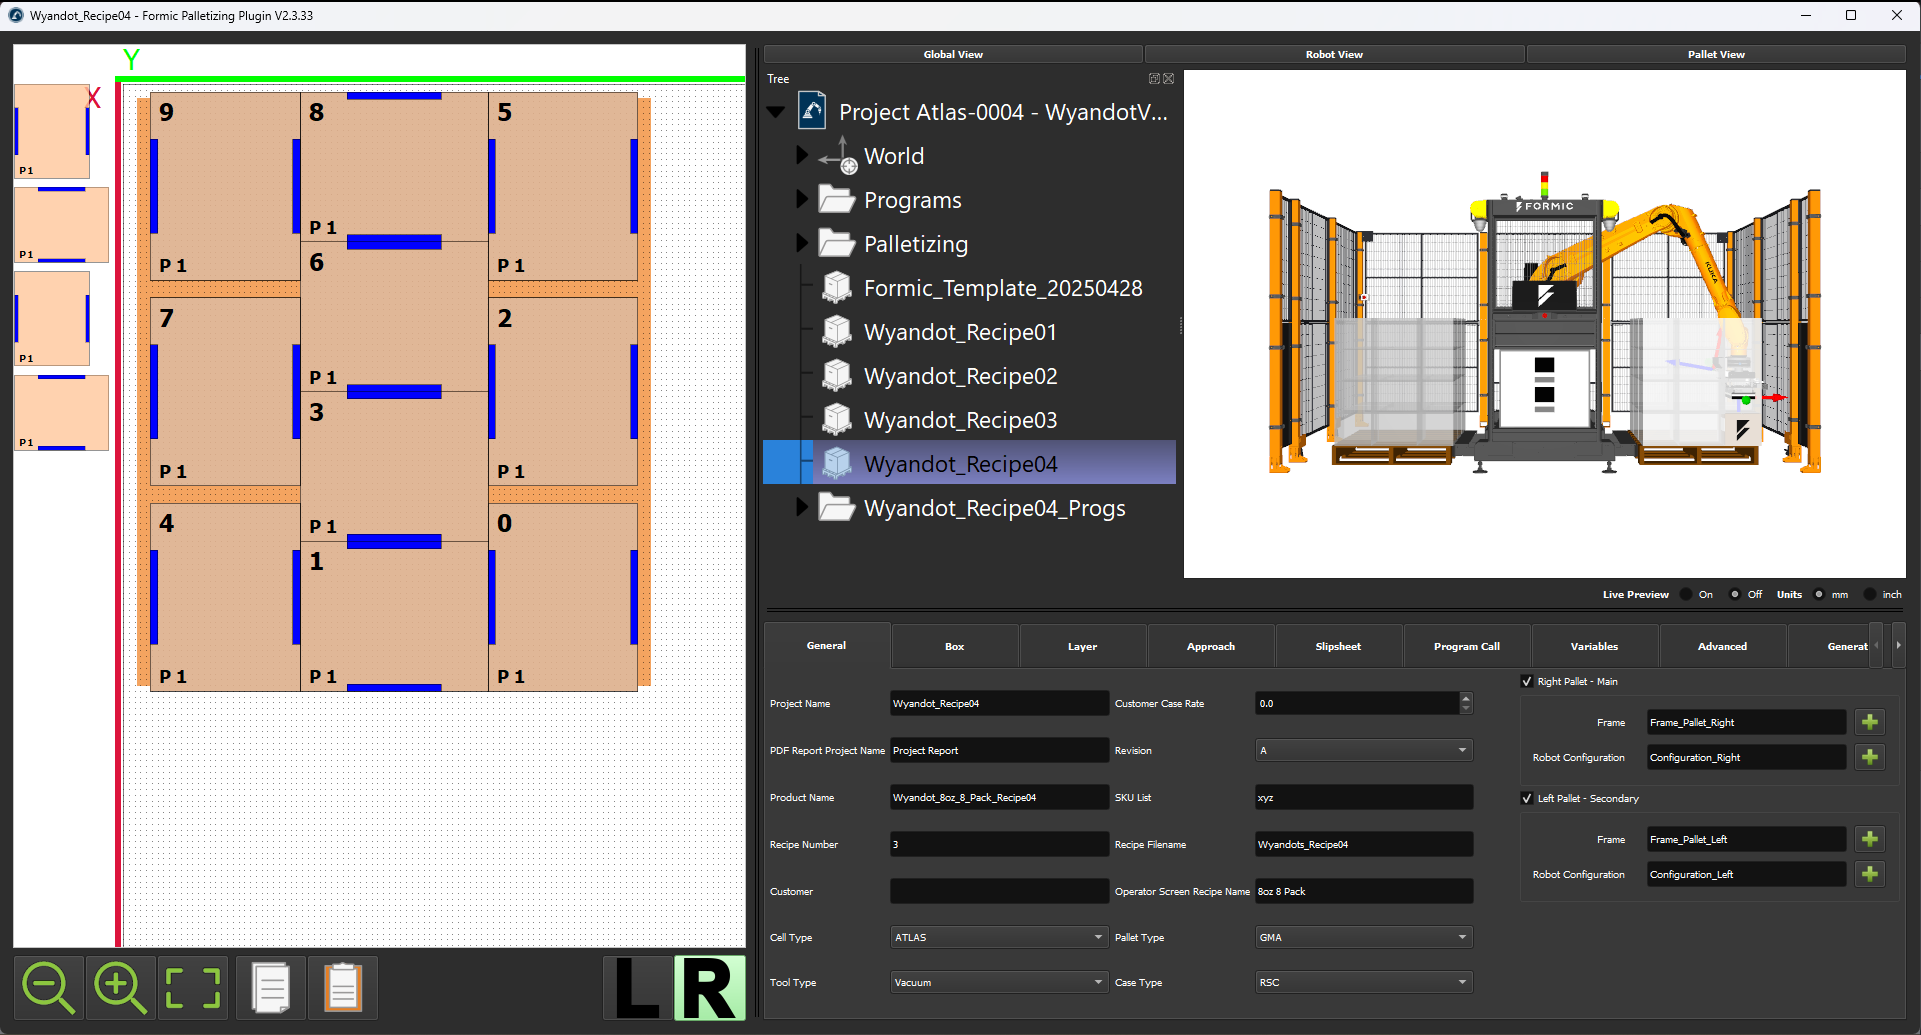Image resolution: width=1921 pixels, height=1035 pixels.
Task: Select the last box pattern thumbnail
Action: 61,412
